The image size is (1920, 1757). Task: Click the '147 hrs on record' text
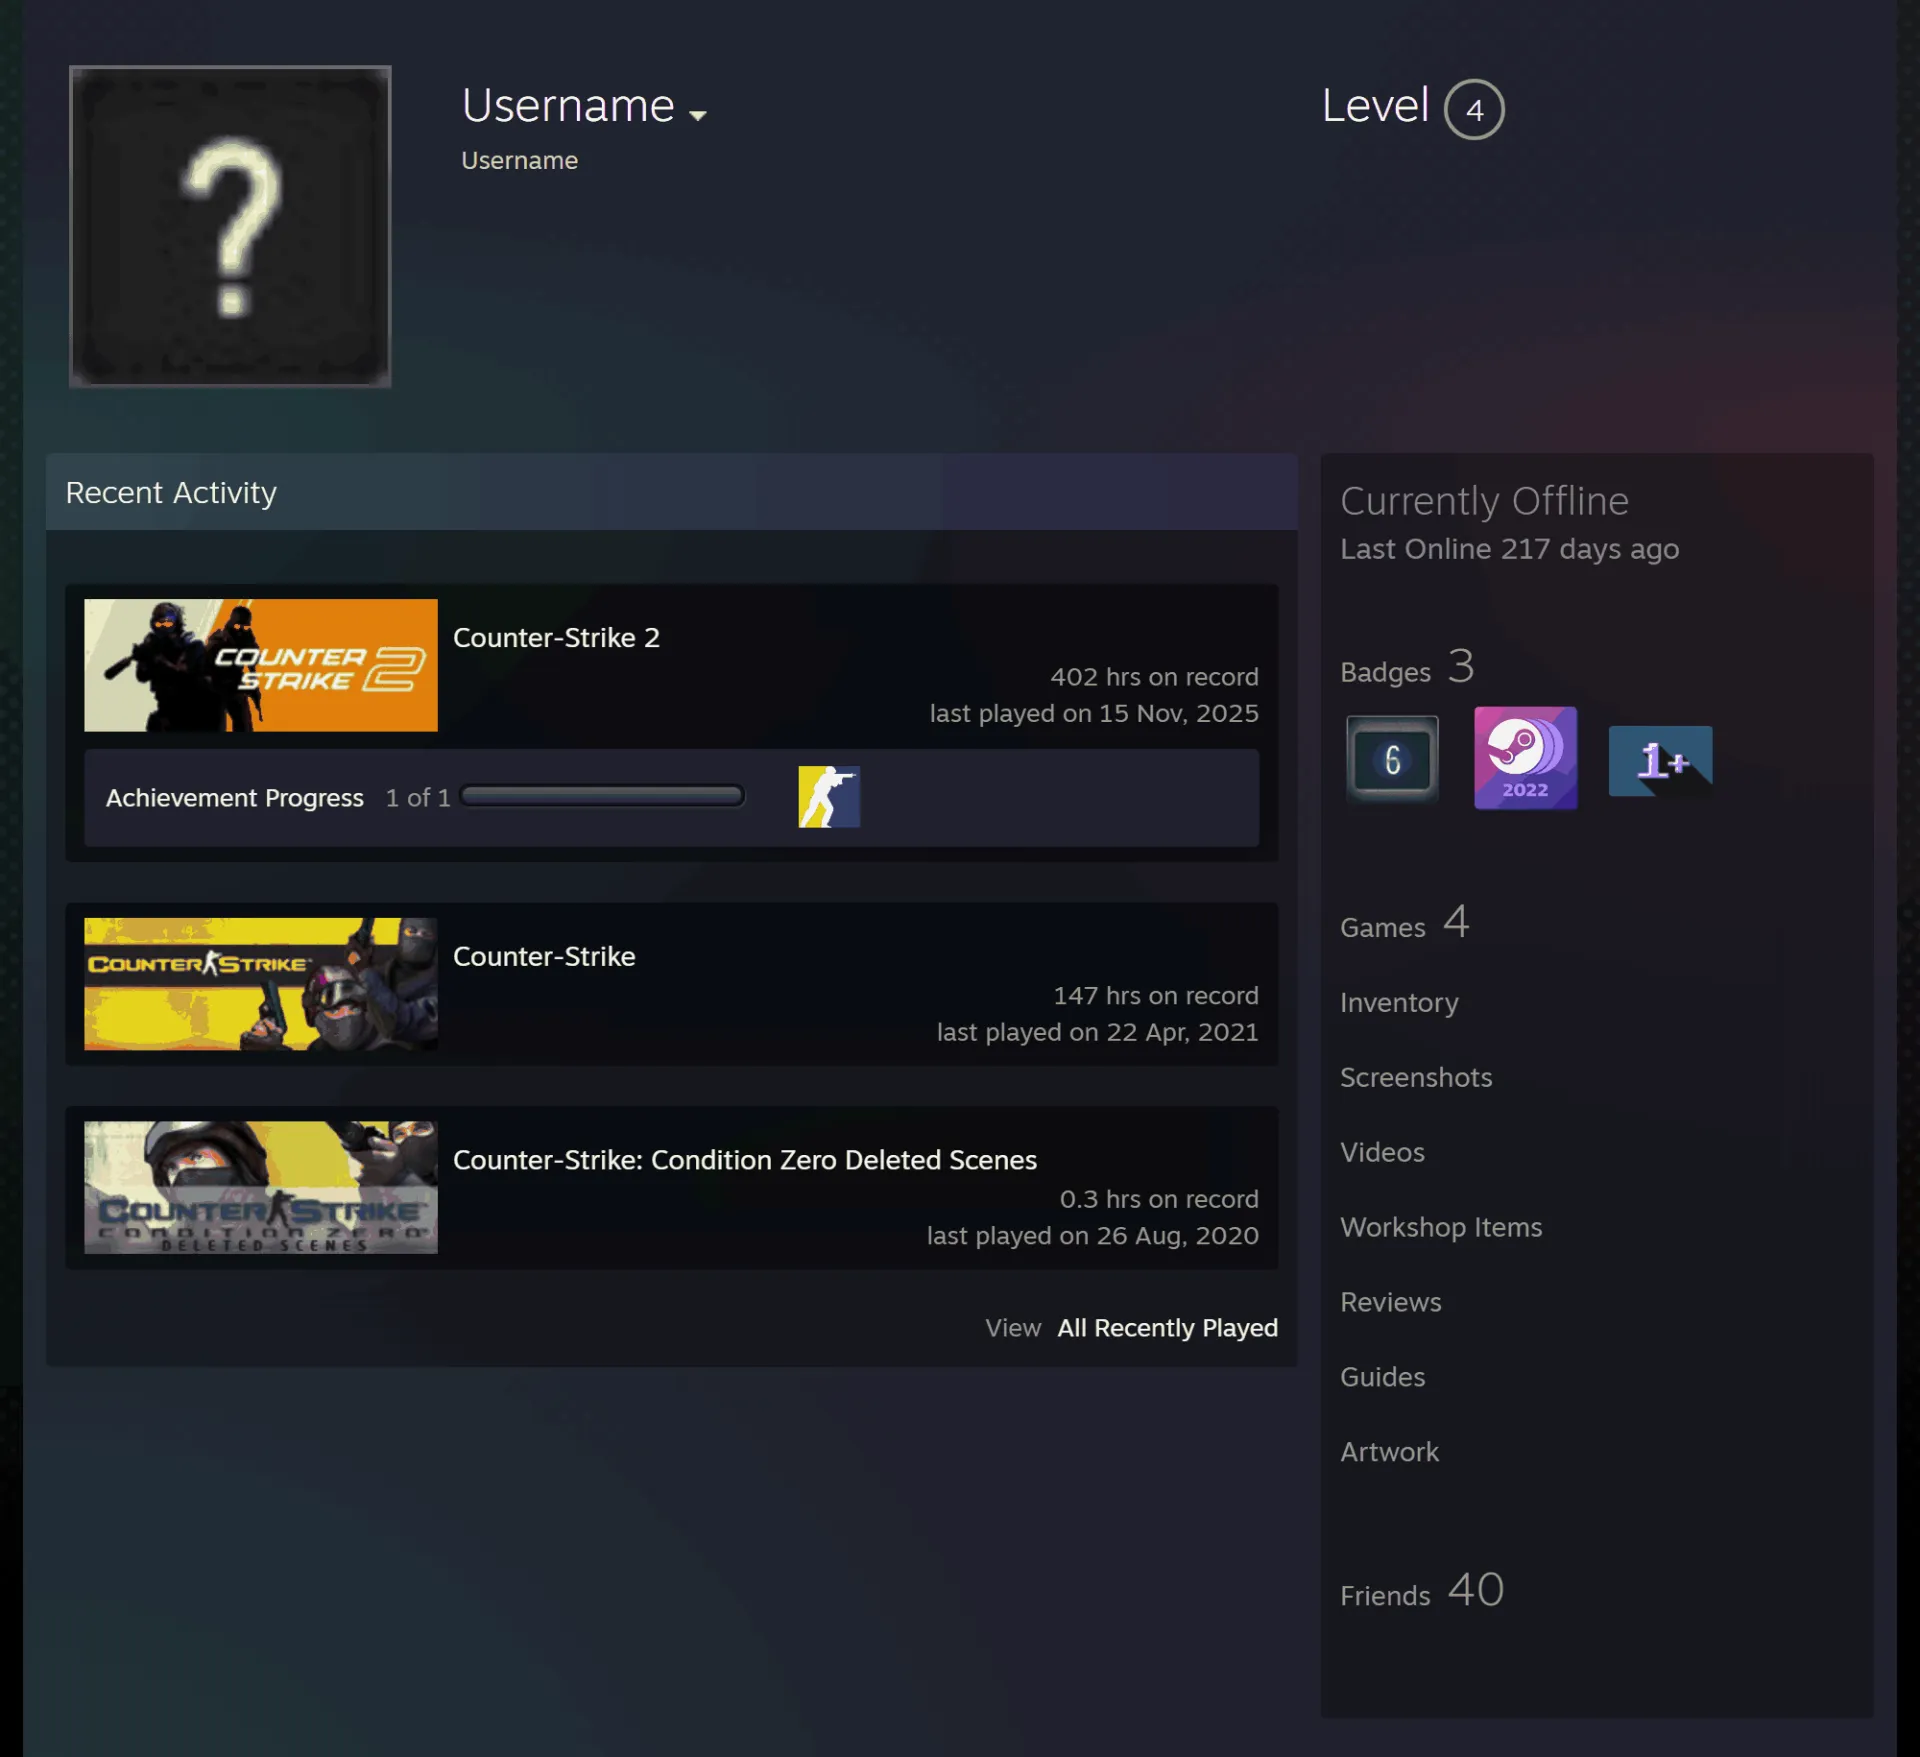(x=1155, y=996)
